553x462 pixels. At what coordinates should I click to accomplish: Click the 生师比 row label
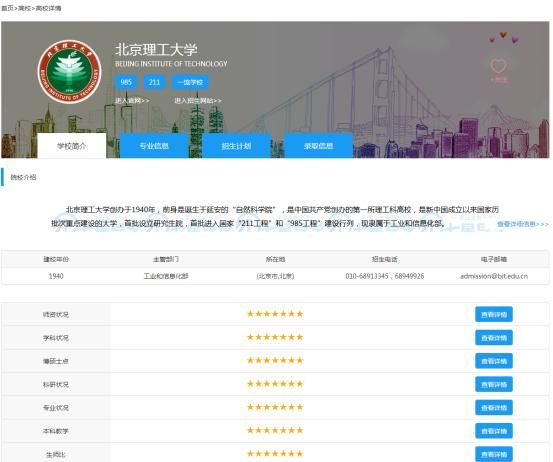[x=56, y=455]
